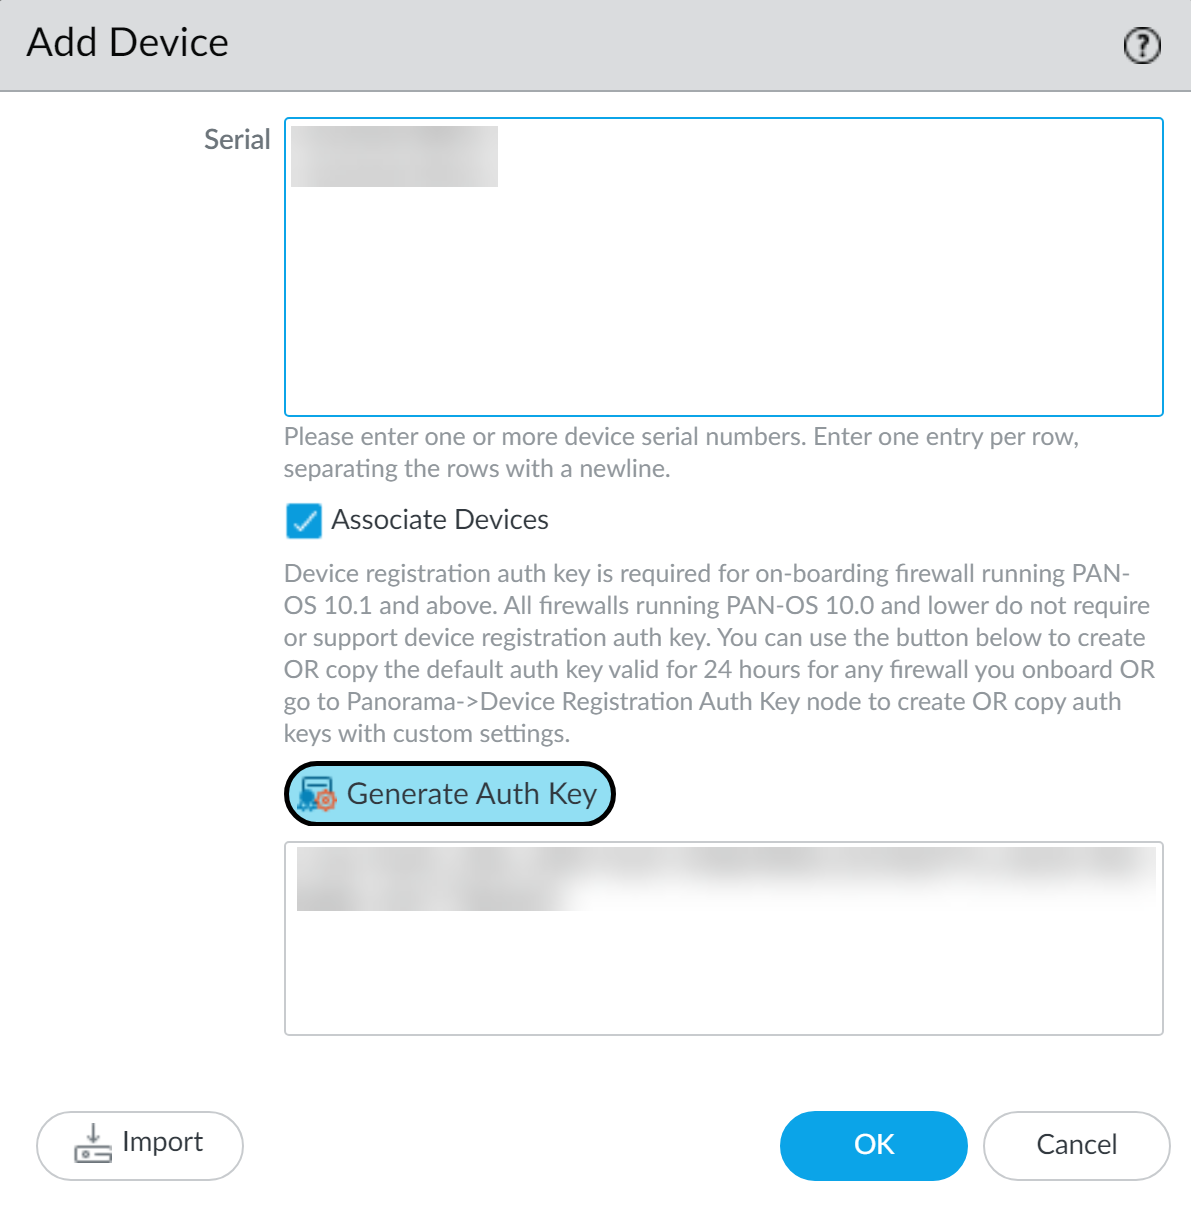Image resolution: width=1191 pixels, height=1218 pixels.
Task: Open the help question mark icon
Action: click(x=1142, y=45)
